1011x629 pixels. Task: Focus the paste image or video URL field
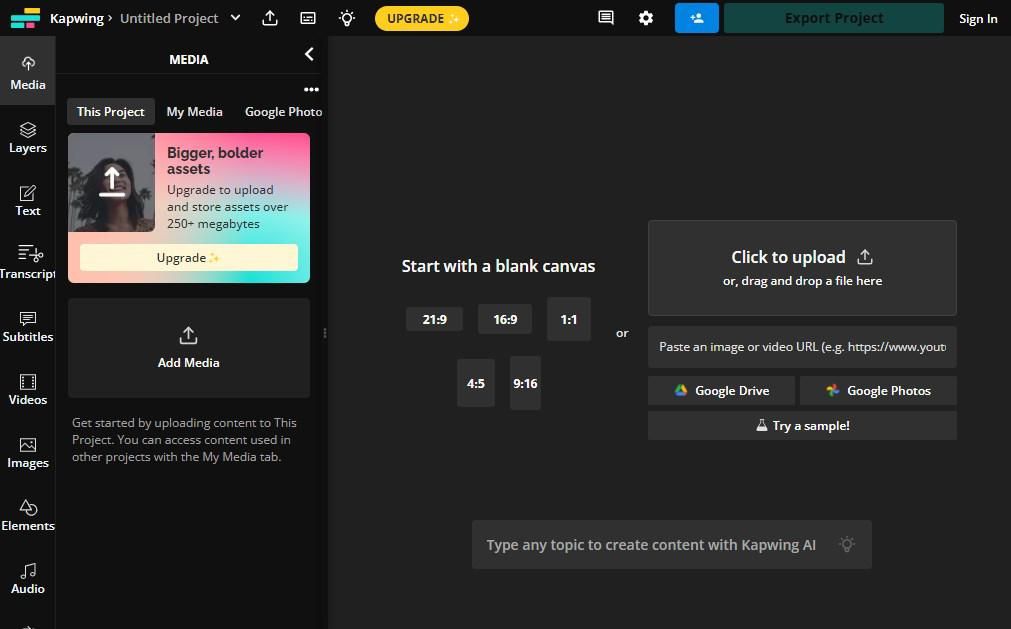[x=802, y=347]
